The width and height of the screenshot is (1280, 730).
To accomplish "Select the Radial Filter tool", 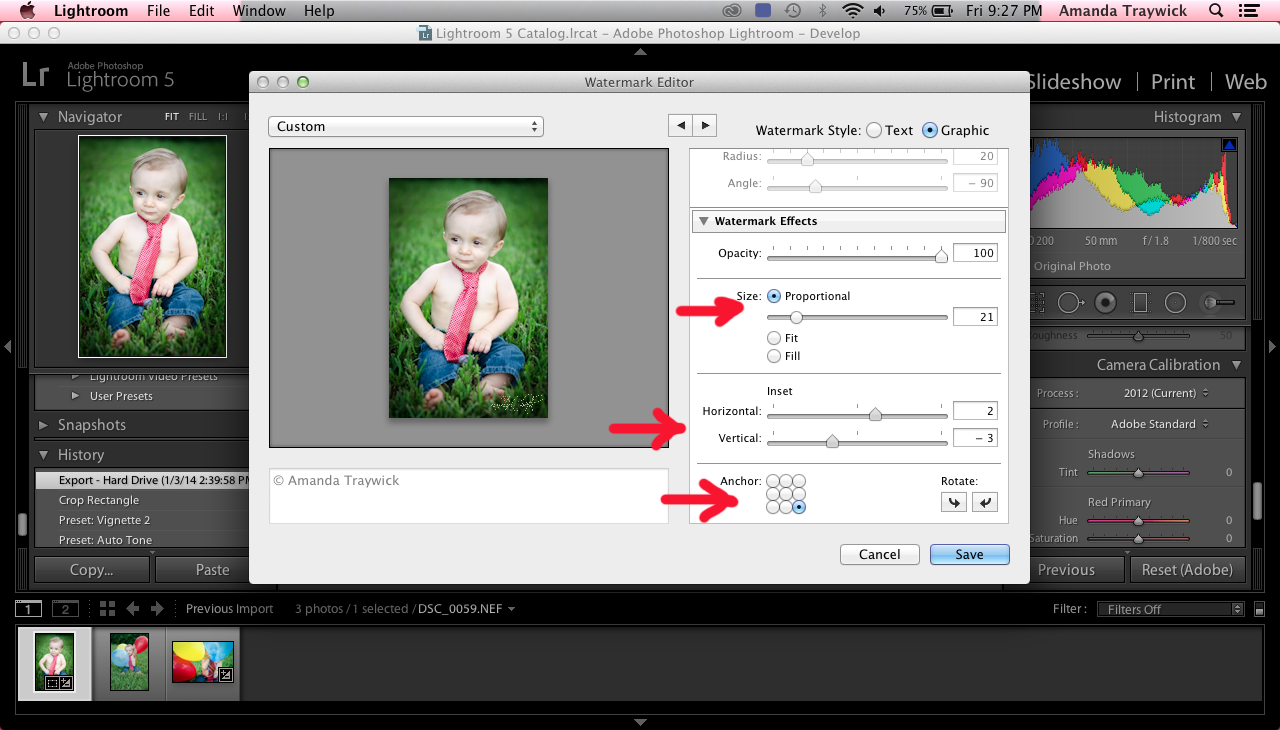I will point(1174,302).
